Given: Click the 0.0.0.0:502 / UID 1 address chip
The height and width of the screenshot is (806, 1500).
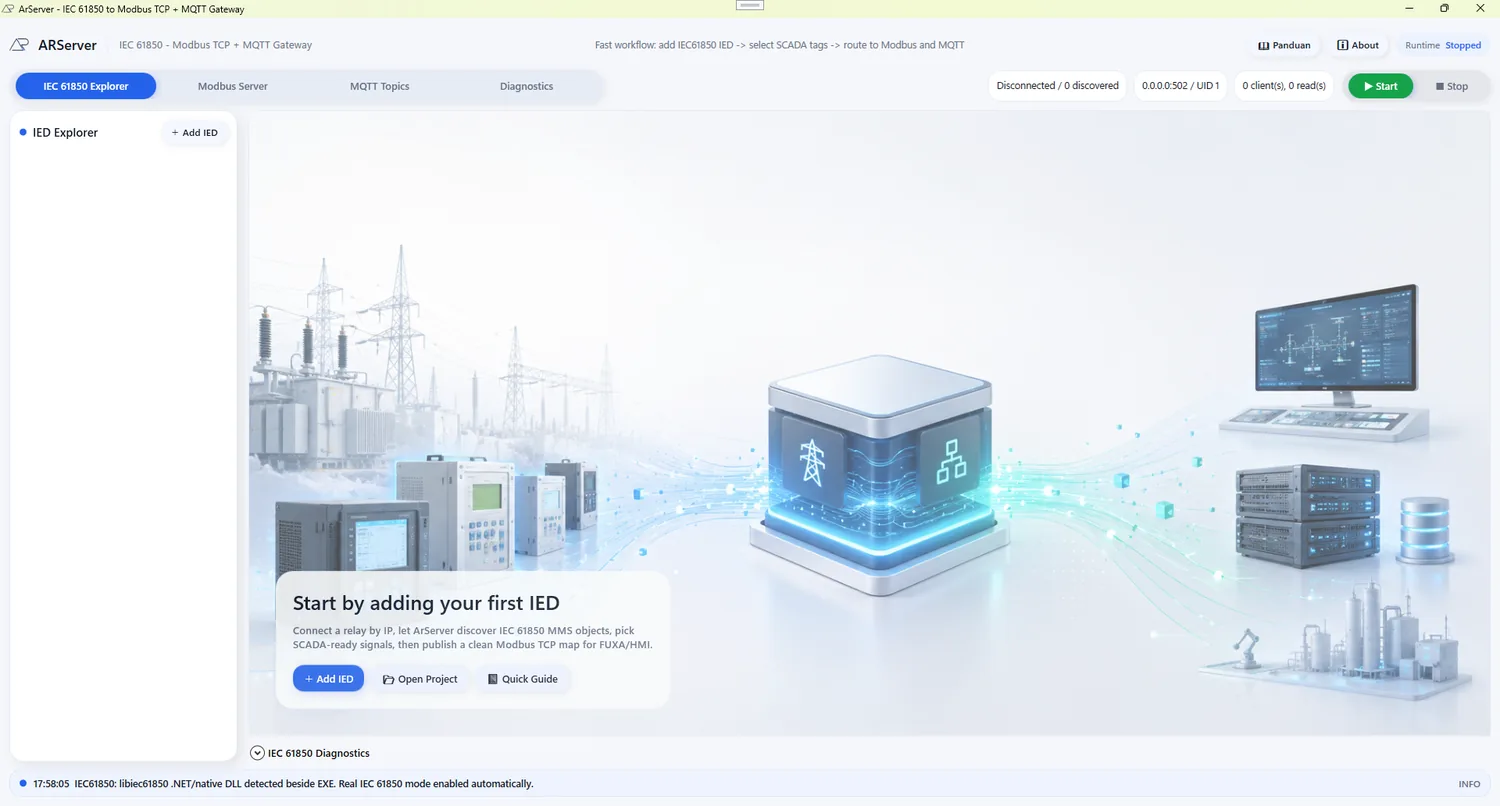Looking at the screenshot, I should [x=1180, y=86].
